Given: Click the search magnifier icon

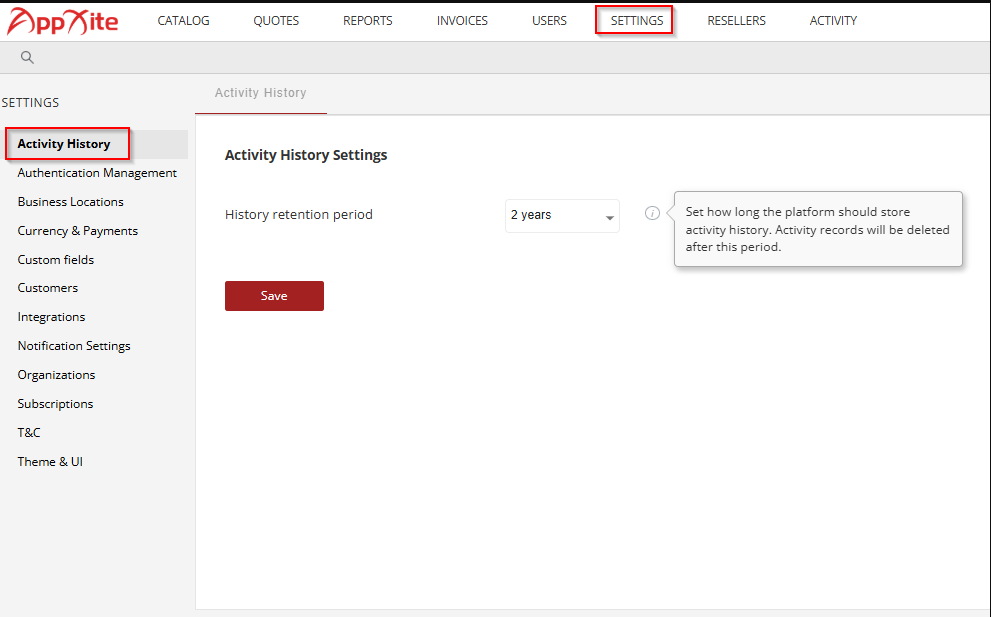Looking at the screenshot, I should pos(27,58).
